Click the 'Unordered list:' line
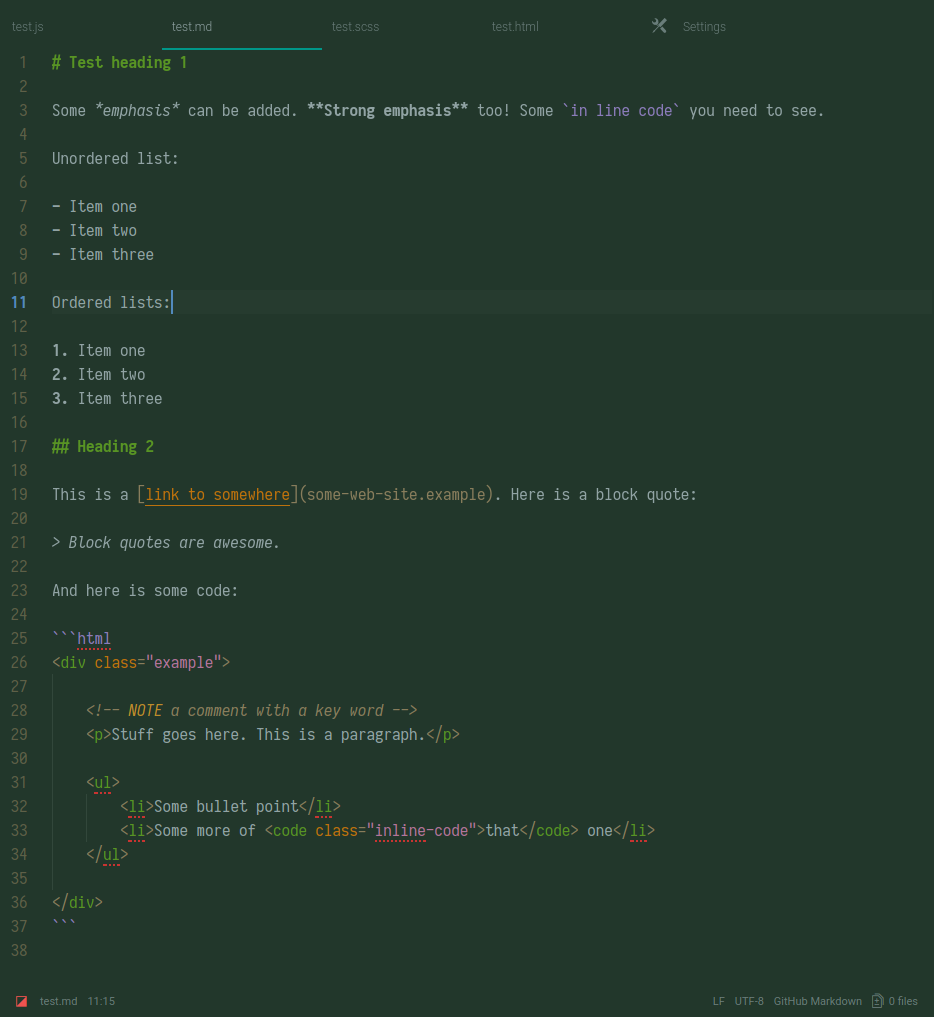The height and width of the screenshot is (1017, 934). 115,158
